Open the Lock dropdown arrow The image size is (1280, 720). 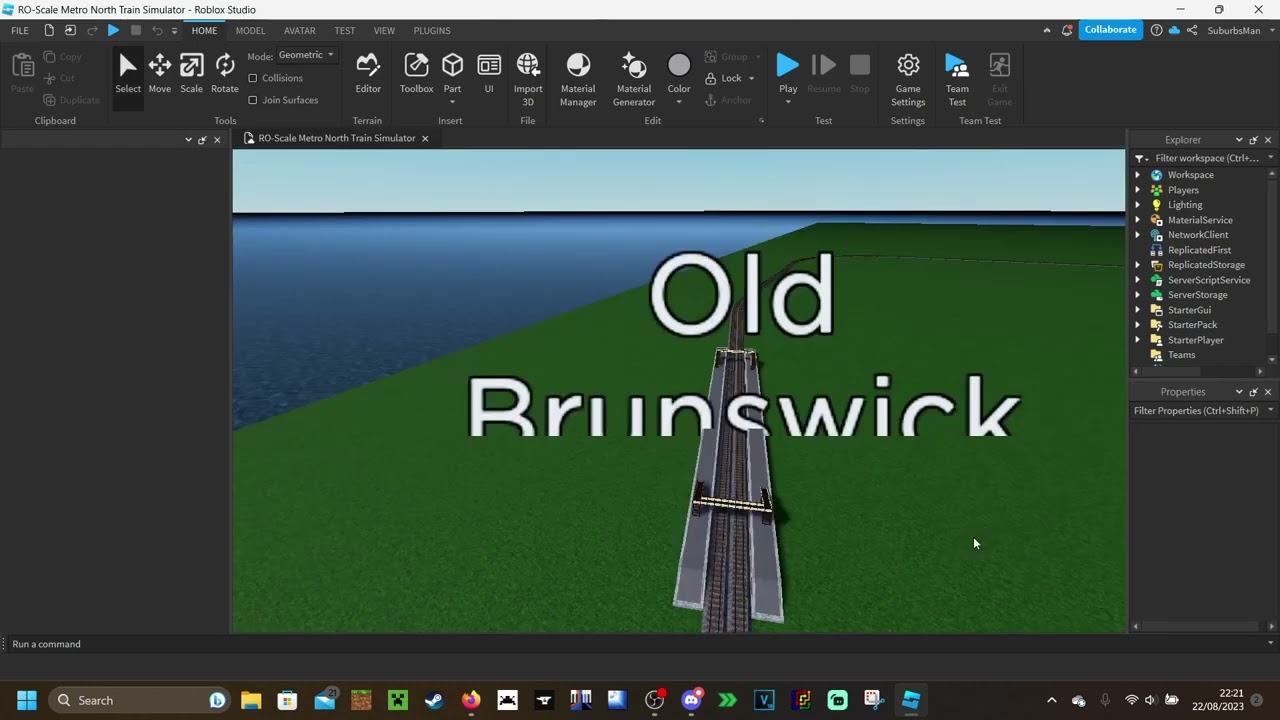(x=751, y=78)
